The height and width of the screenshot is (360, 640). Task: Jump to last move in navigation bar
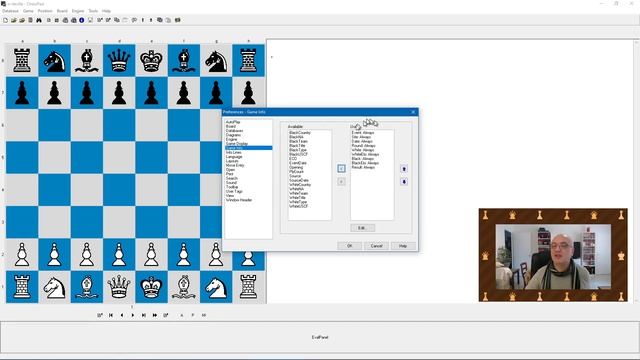[144, 315]
